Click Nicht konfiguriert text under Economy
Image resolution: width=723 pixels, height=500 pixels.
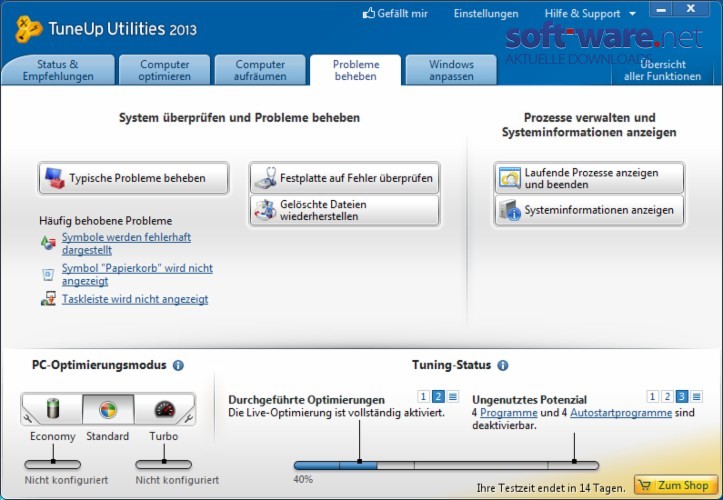click(x=66, y=480)
